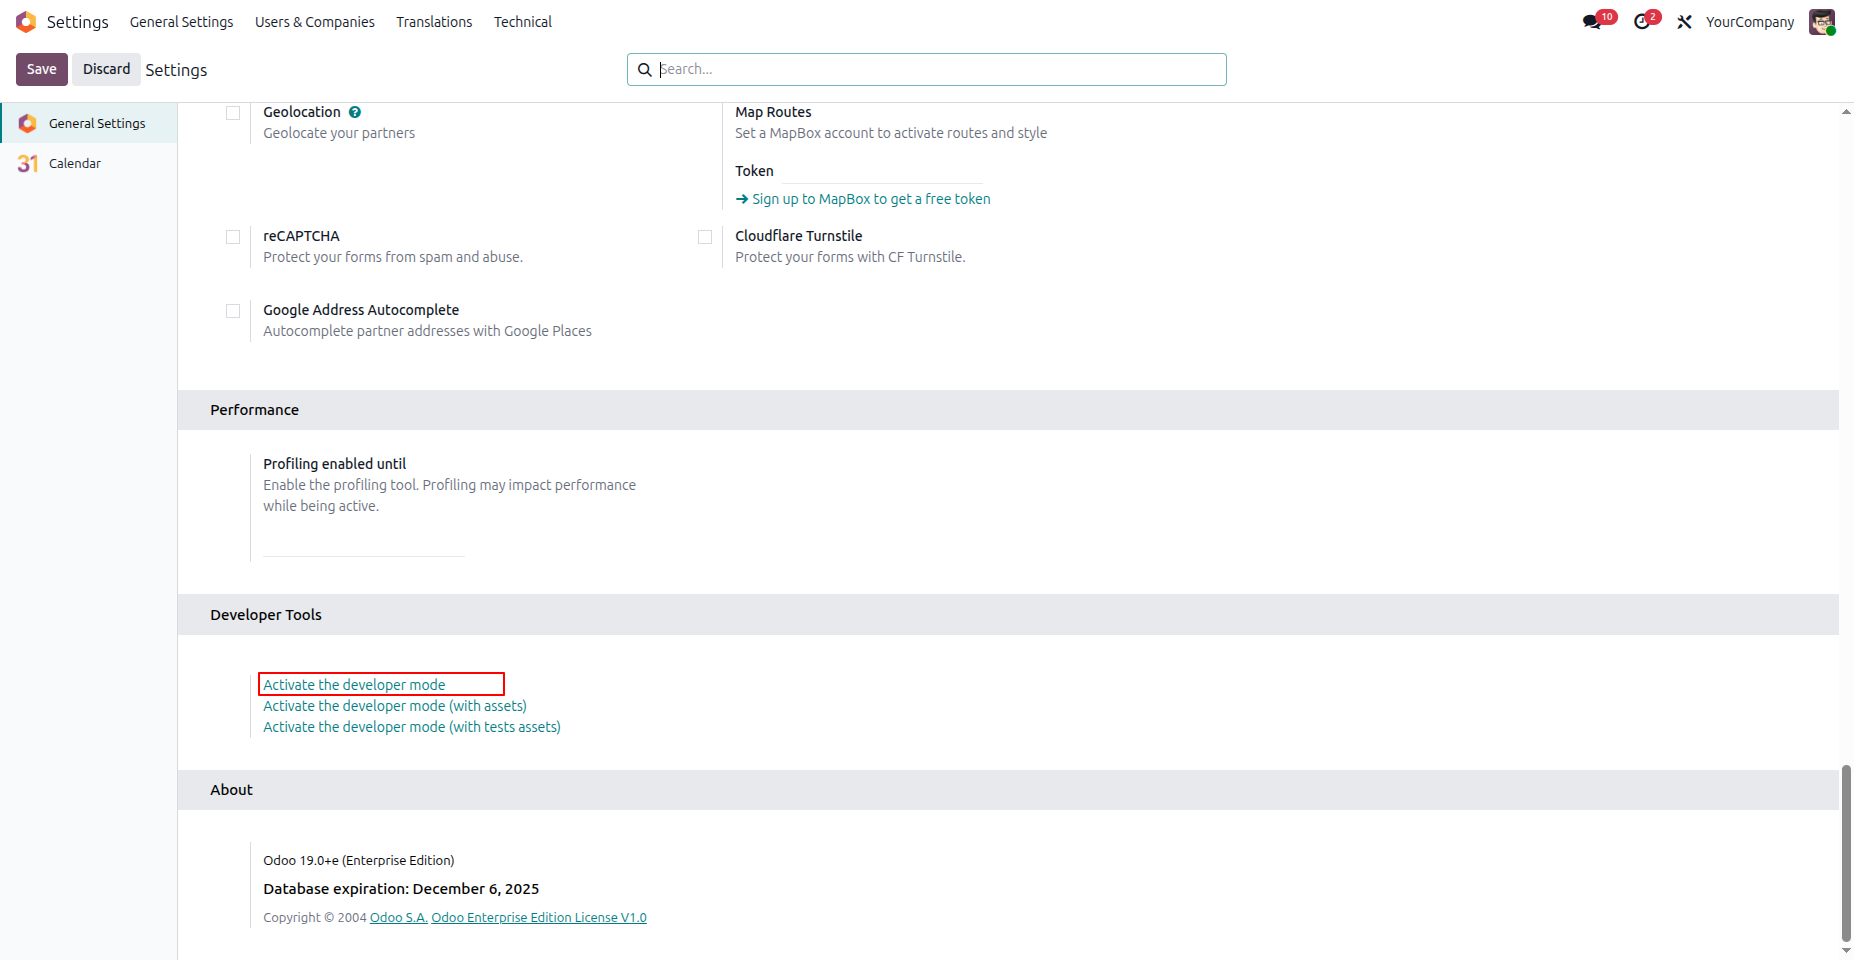Select the Calendar tab in sidebar

pyautogui.click(x=89, y=163)
